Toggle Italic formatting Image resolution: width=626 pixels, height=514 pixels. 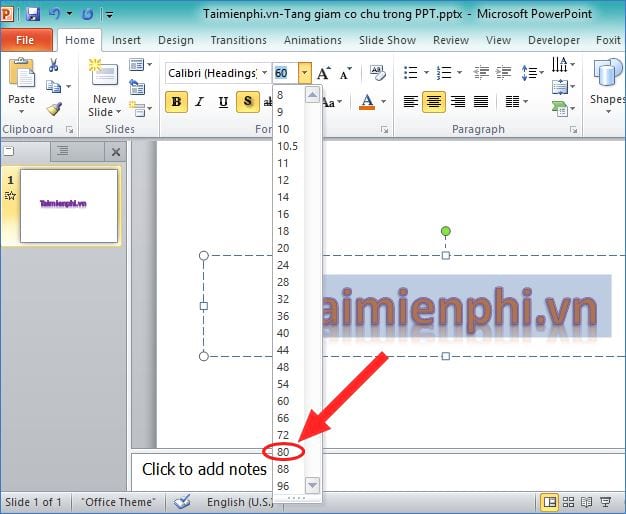[x=200, y=102]
